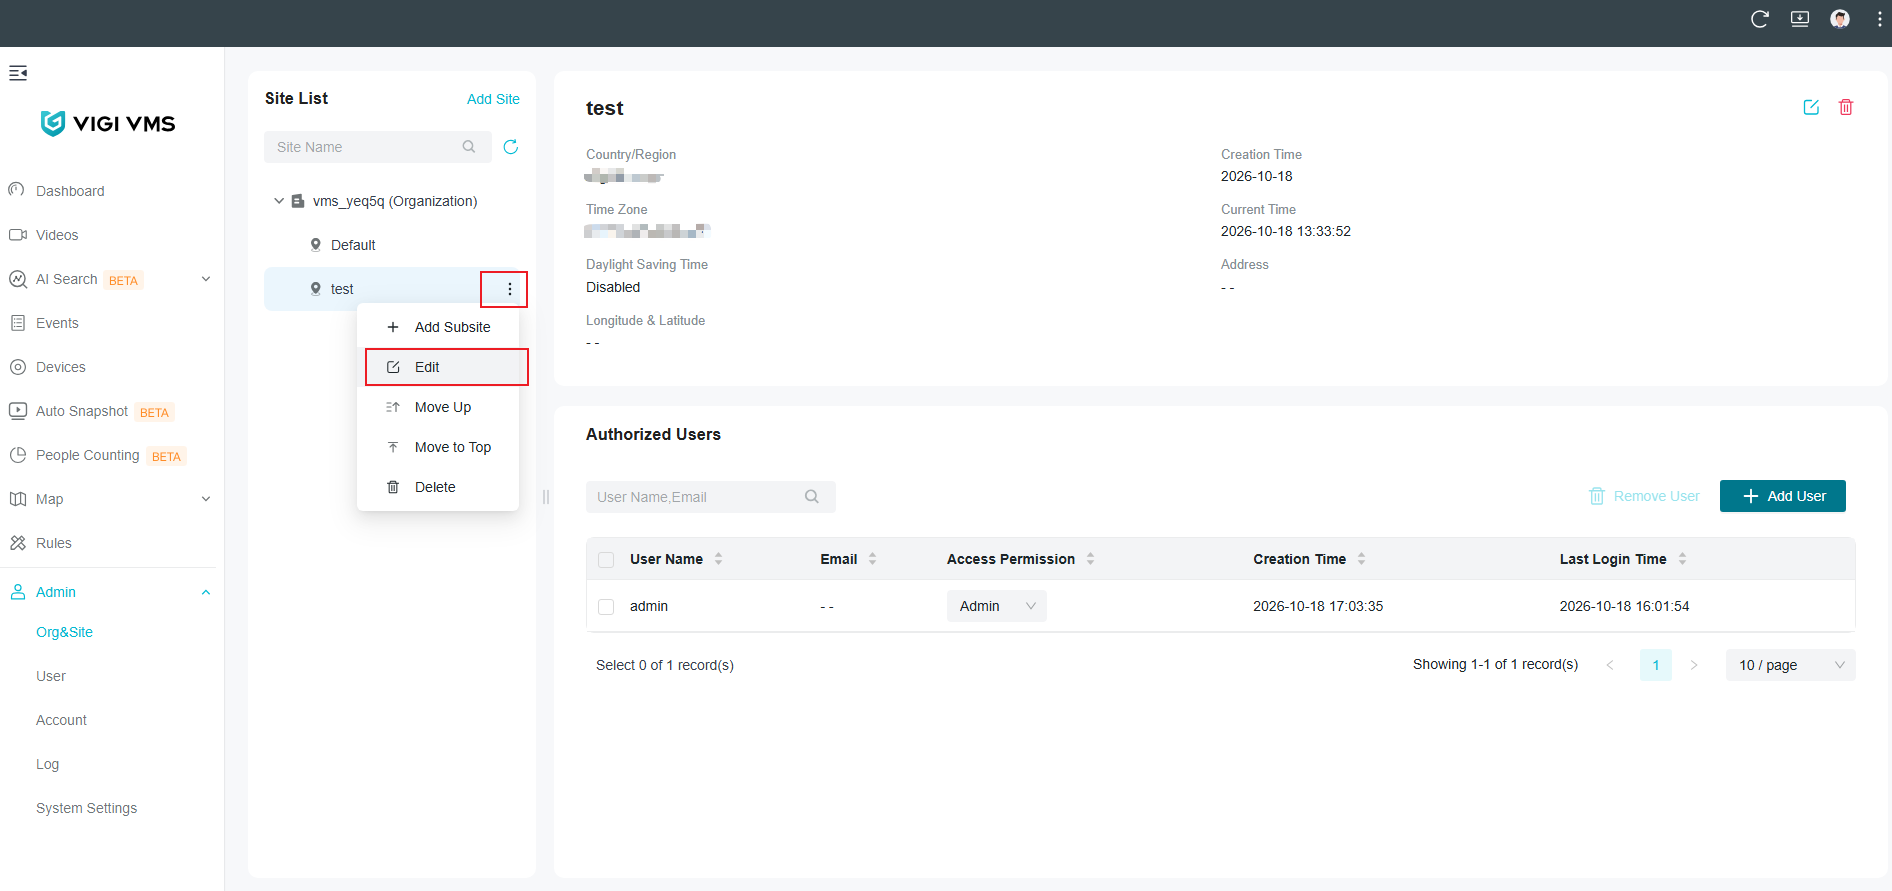The image size is (1892, 891).
Task: Open the user avatar in top bar
Action: point(1840,19)
